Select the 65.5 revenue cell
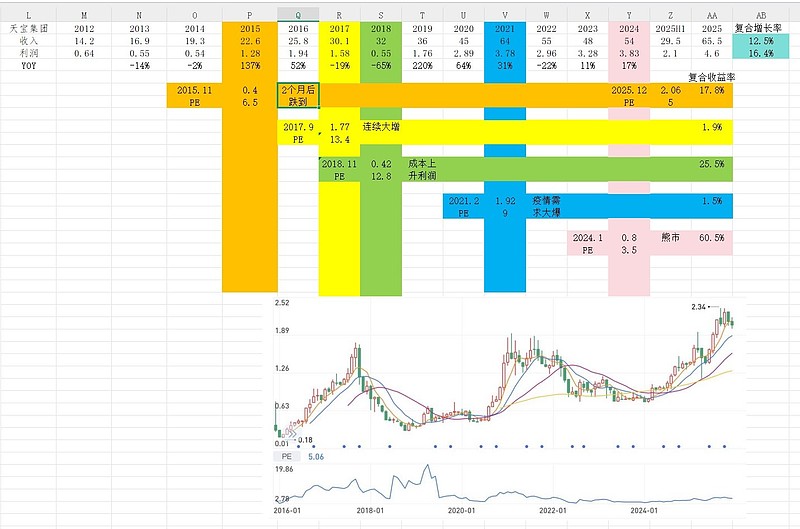 pos(712,41)
